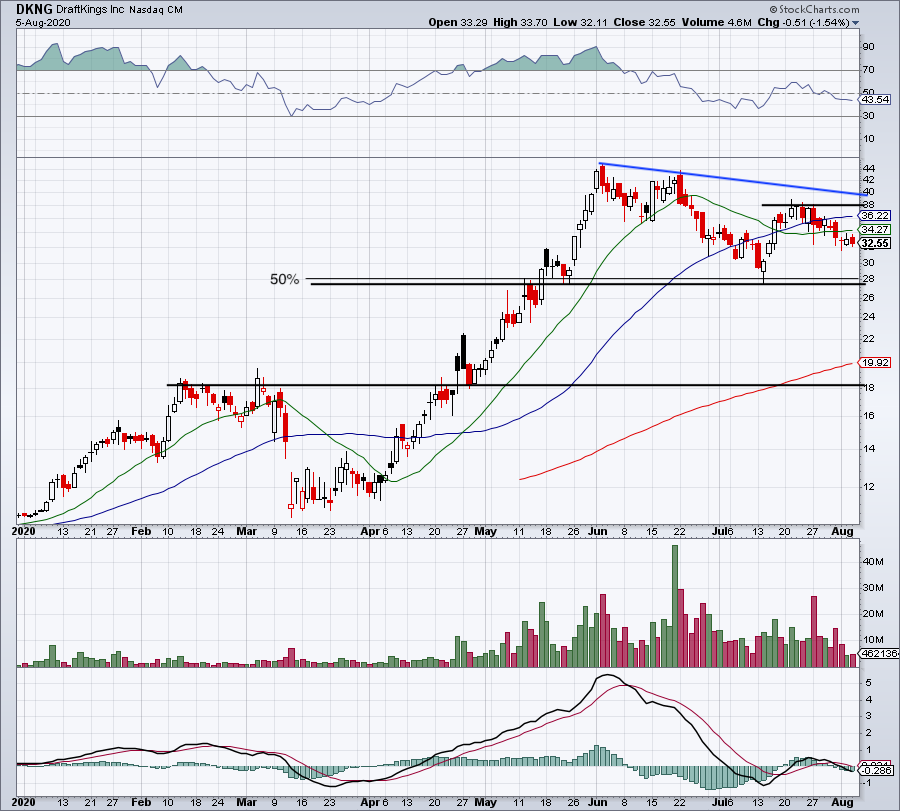Click the Chg -0.51 (-1.54%) value
Image resolution: width=900 pixels, height=811 pixels.
803,22
